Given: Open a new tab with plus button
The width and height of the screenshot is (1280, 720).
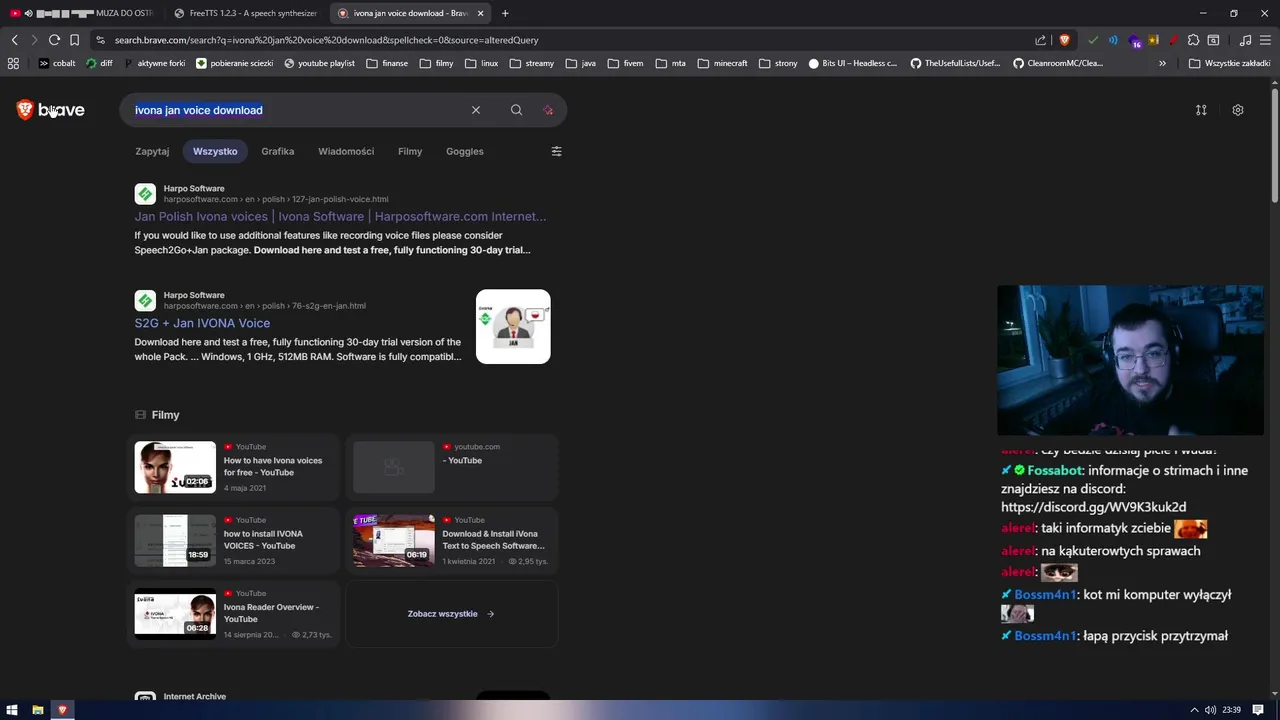Looking at the screenshot, I should [x=505, y=13].
